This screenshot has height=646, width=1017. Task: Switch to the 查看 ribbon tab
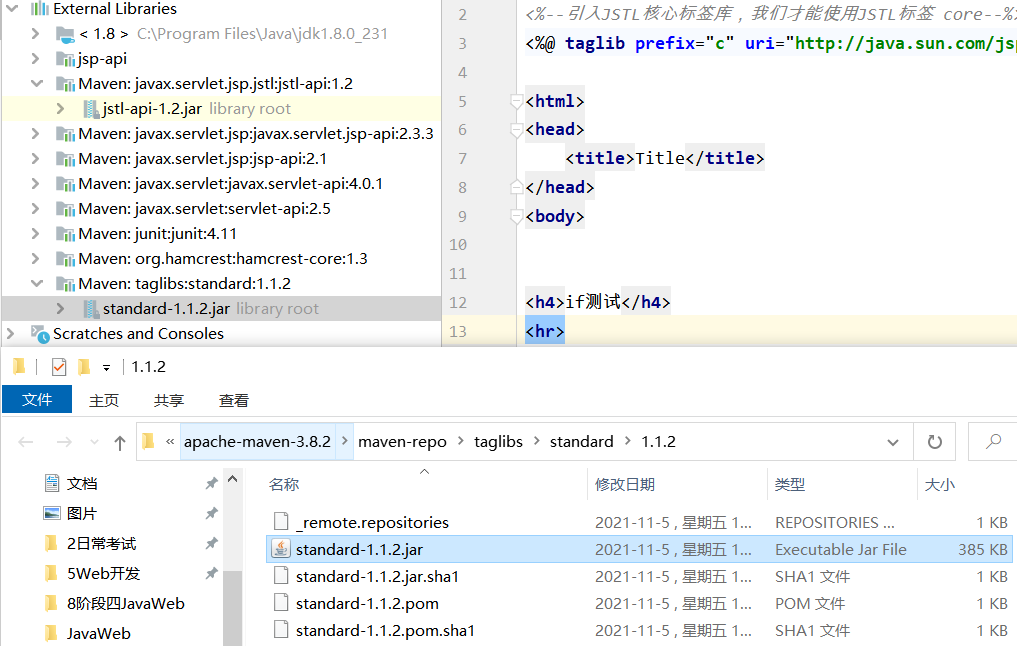click(233, 399)
